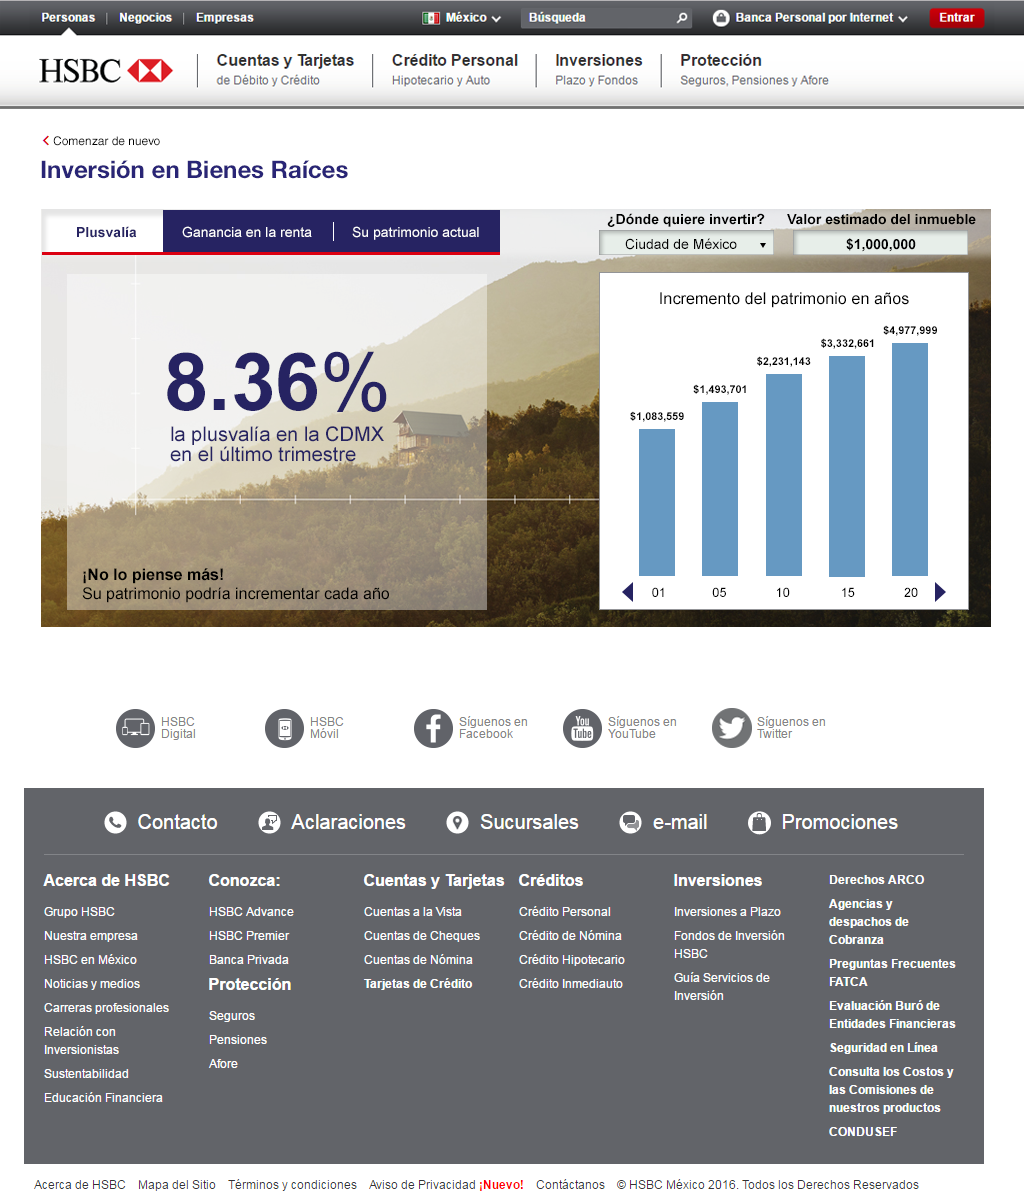Click the year 01 chart bar
Screen dimensions: 1024x1200
pyautogui.click(x=657, y=503)
